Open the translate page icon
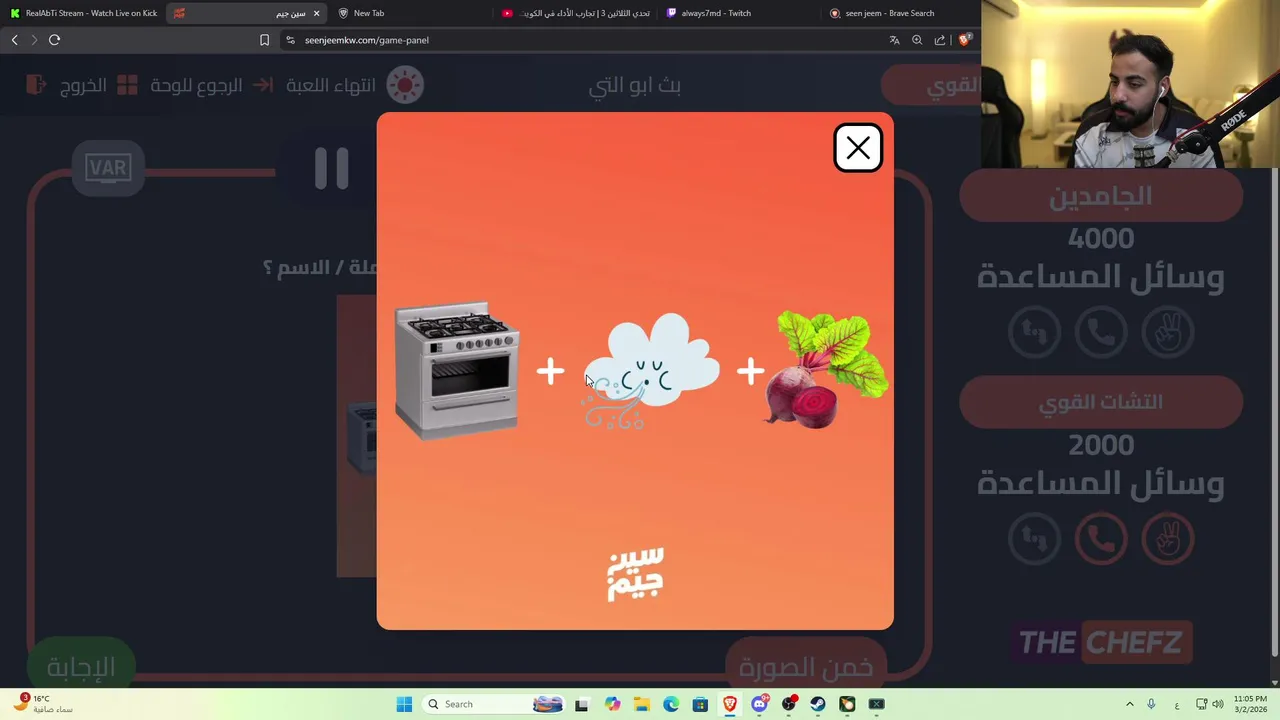Viewport: 1280px width, 720px height. (894, 40)
